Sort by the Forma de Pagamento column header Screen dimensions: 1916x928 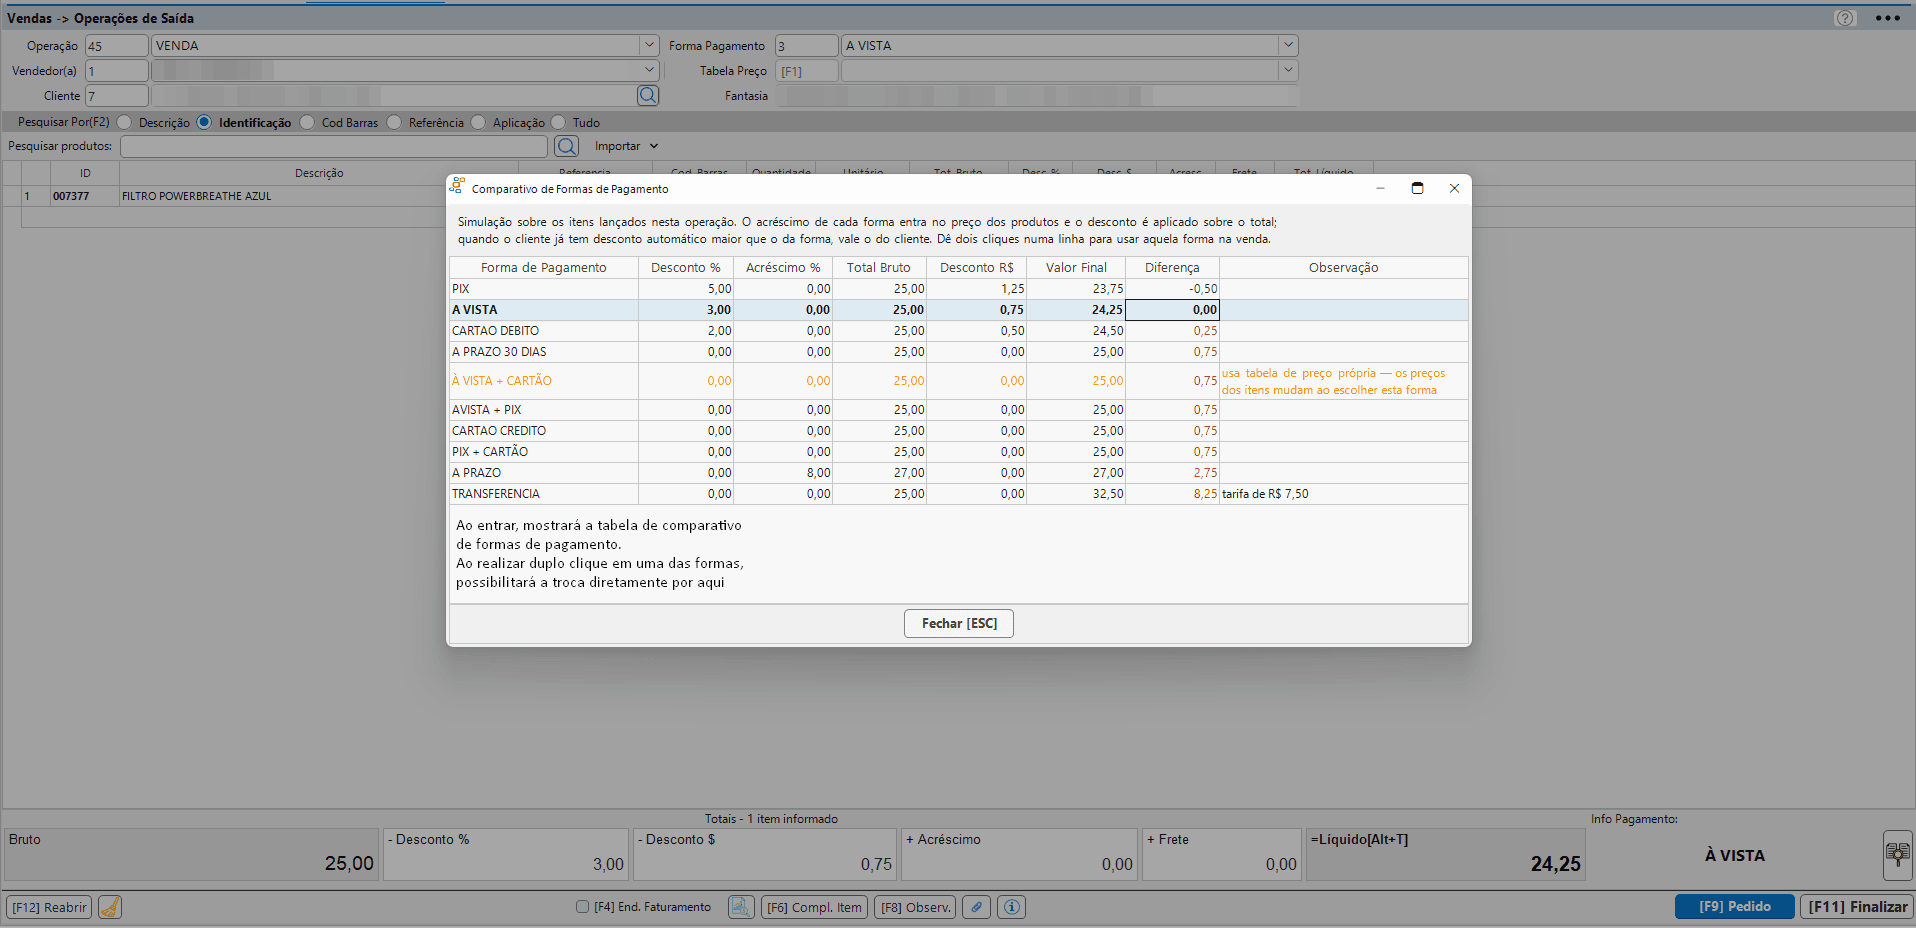tap(543, 268)
